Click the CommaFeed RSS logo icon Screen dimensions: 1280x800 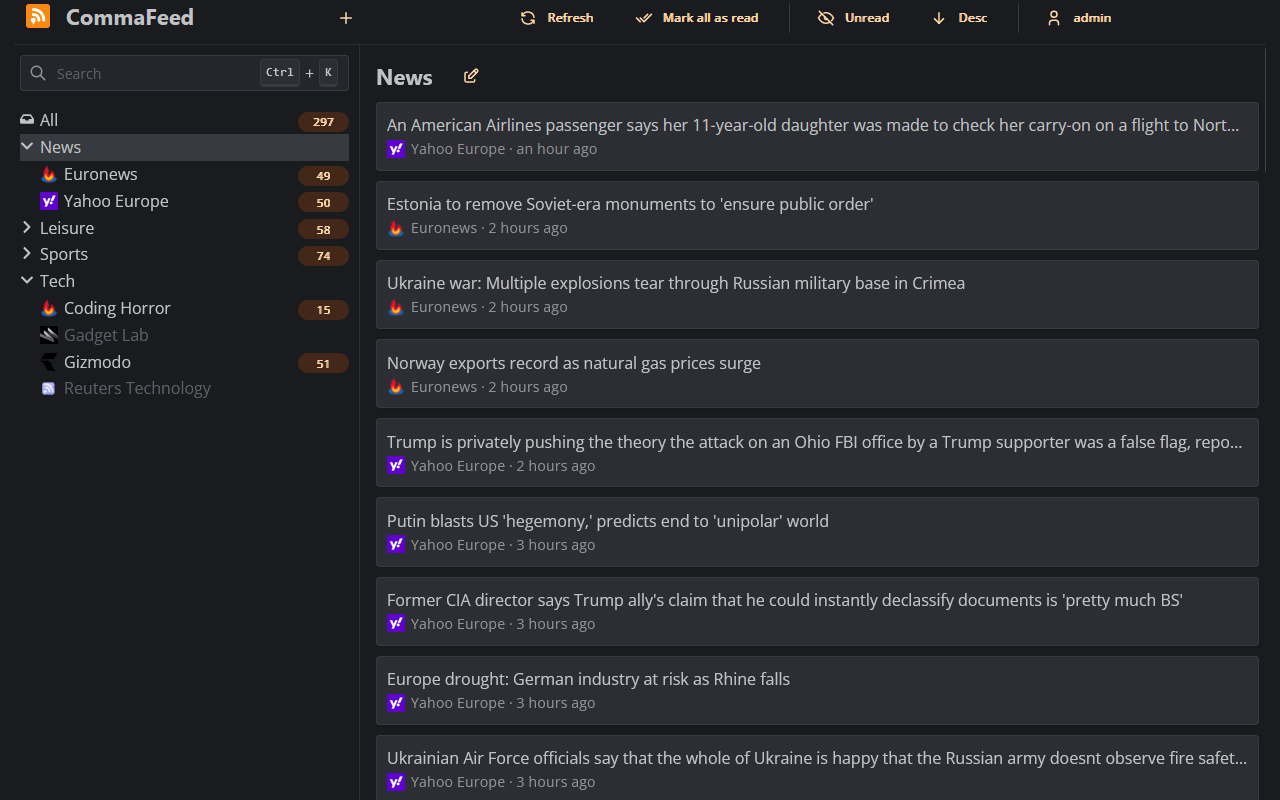[x=37, y=17]
